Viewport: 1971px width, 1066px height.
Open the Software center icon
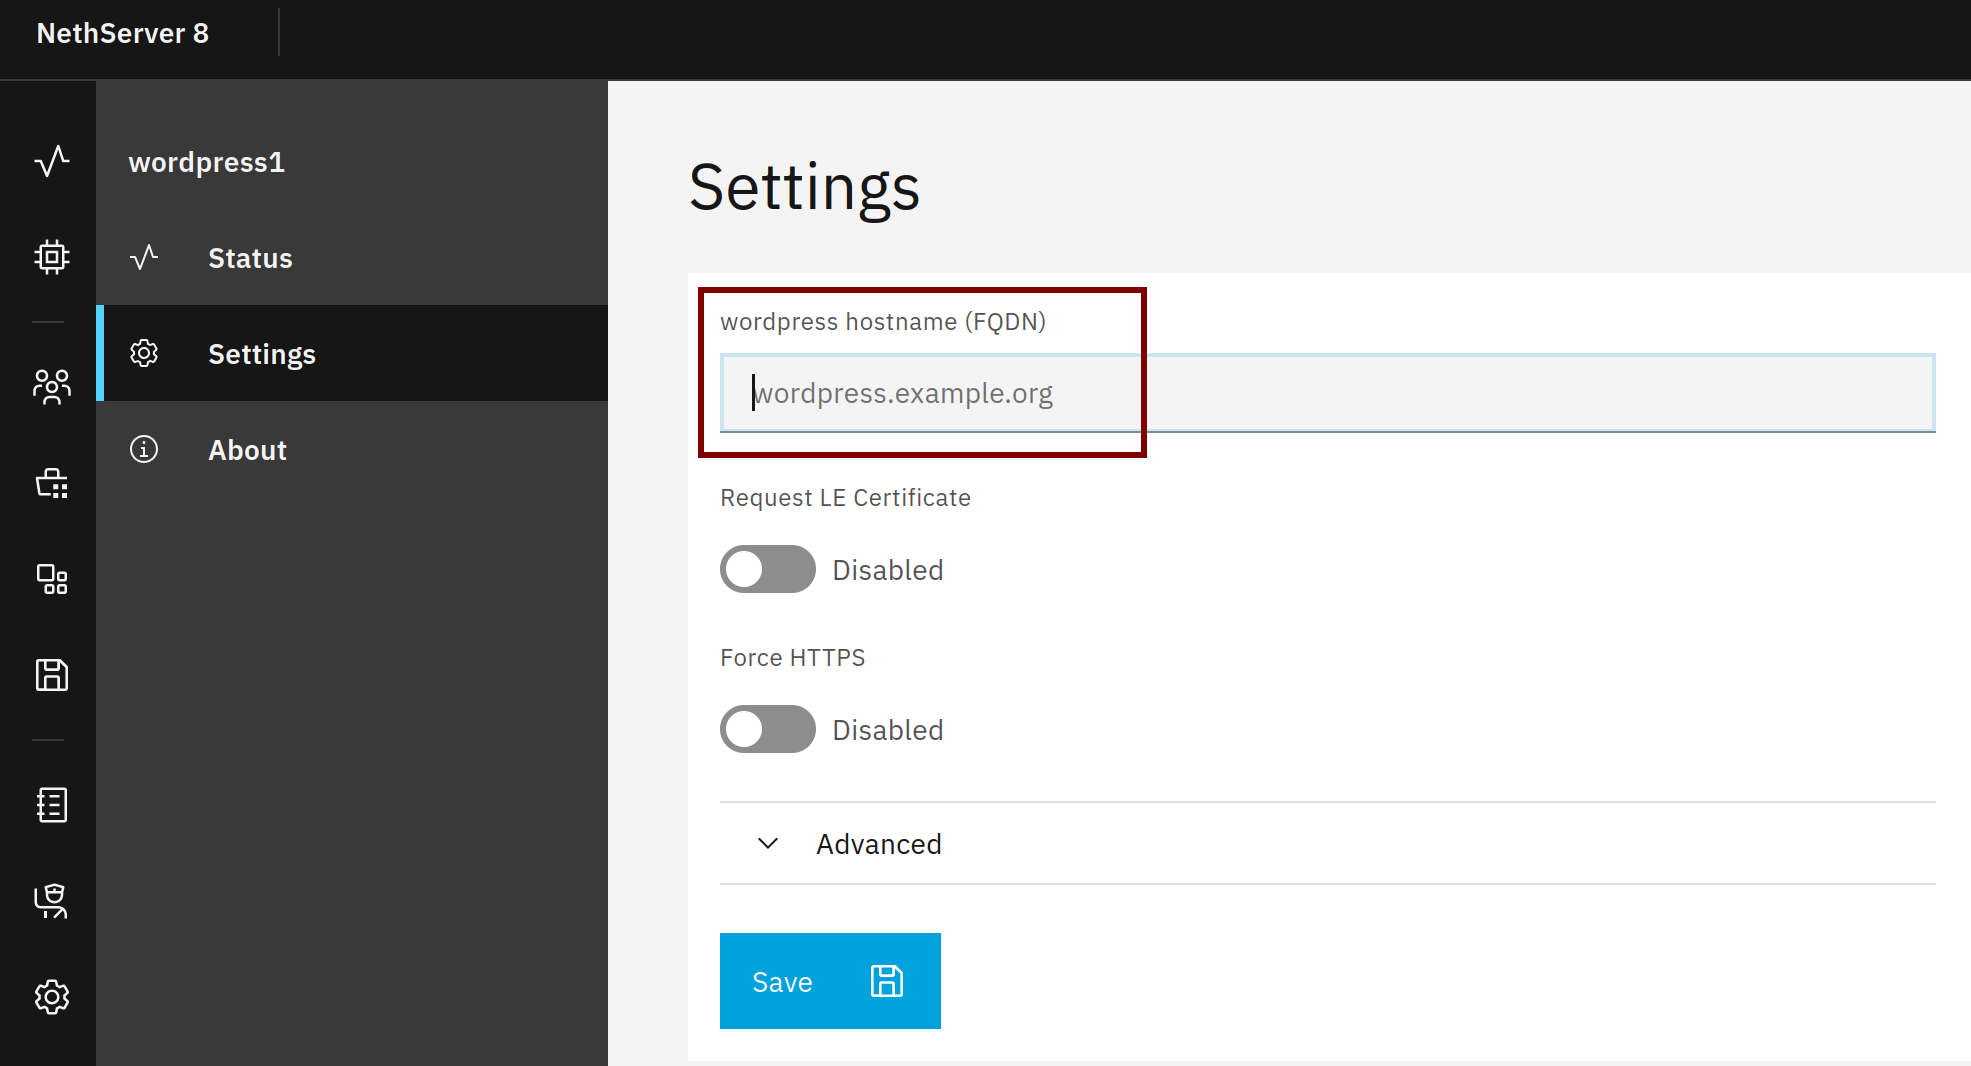point(51,484)
